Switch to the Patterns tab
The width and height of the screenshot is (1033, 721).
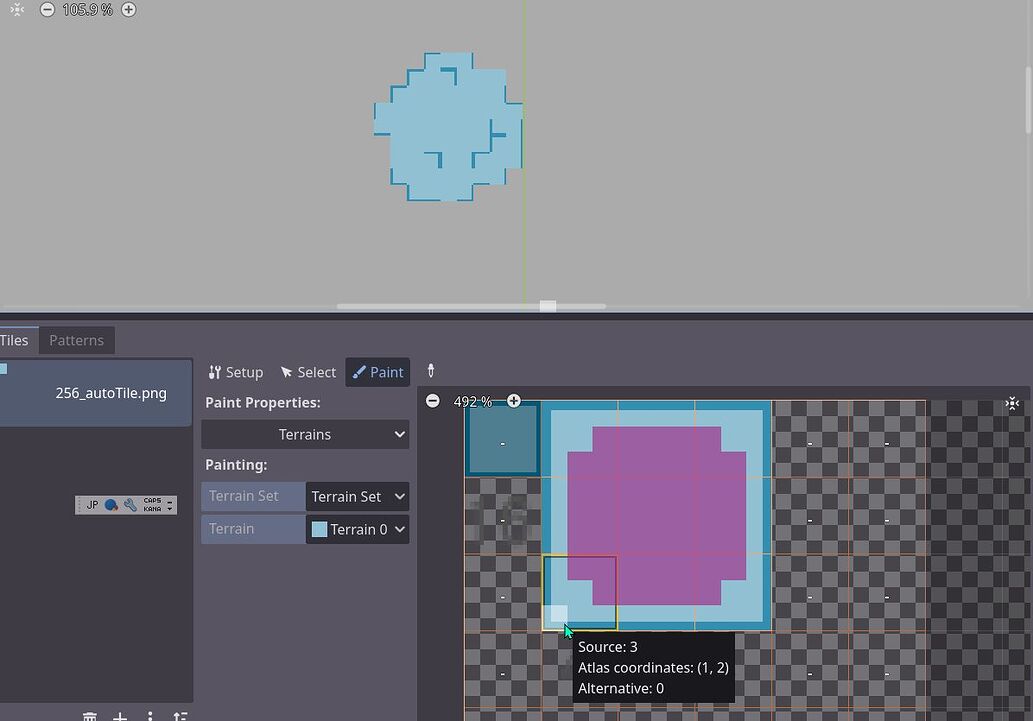click(76, 340)
